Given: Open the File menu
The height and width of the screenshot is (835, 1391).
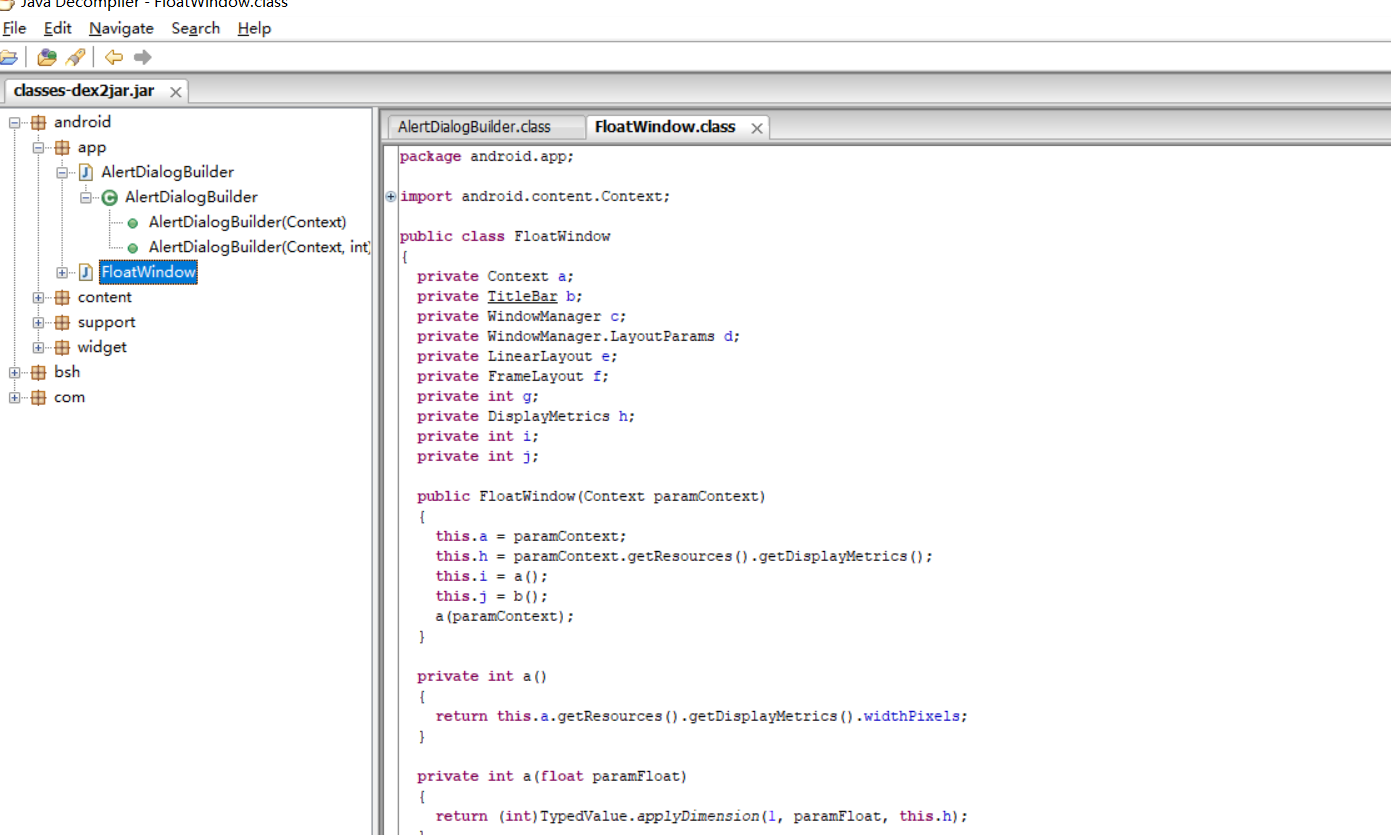Looking at the screenshot, I should tap(14, 28).
